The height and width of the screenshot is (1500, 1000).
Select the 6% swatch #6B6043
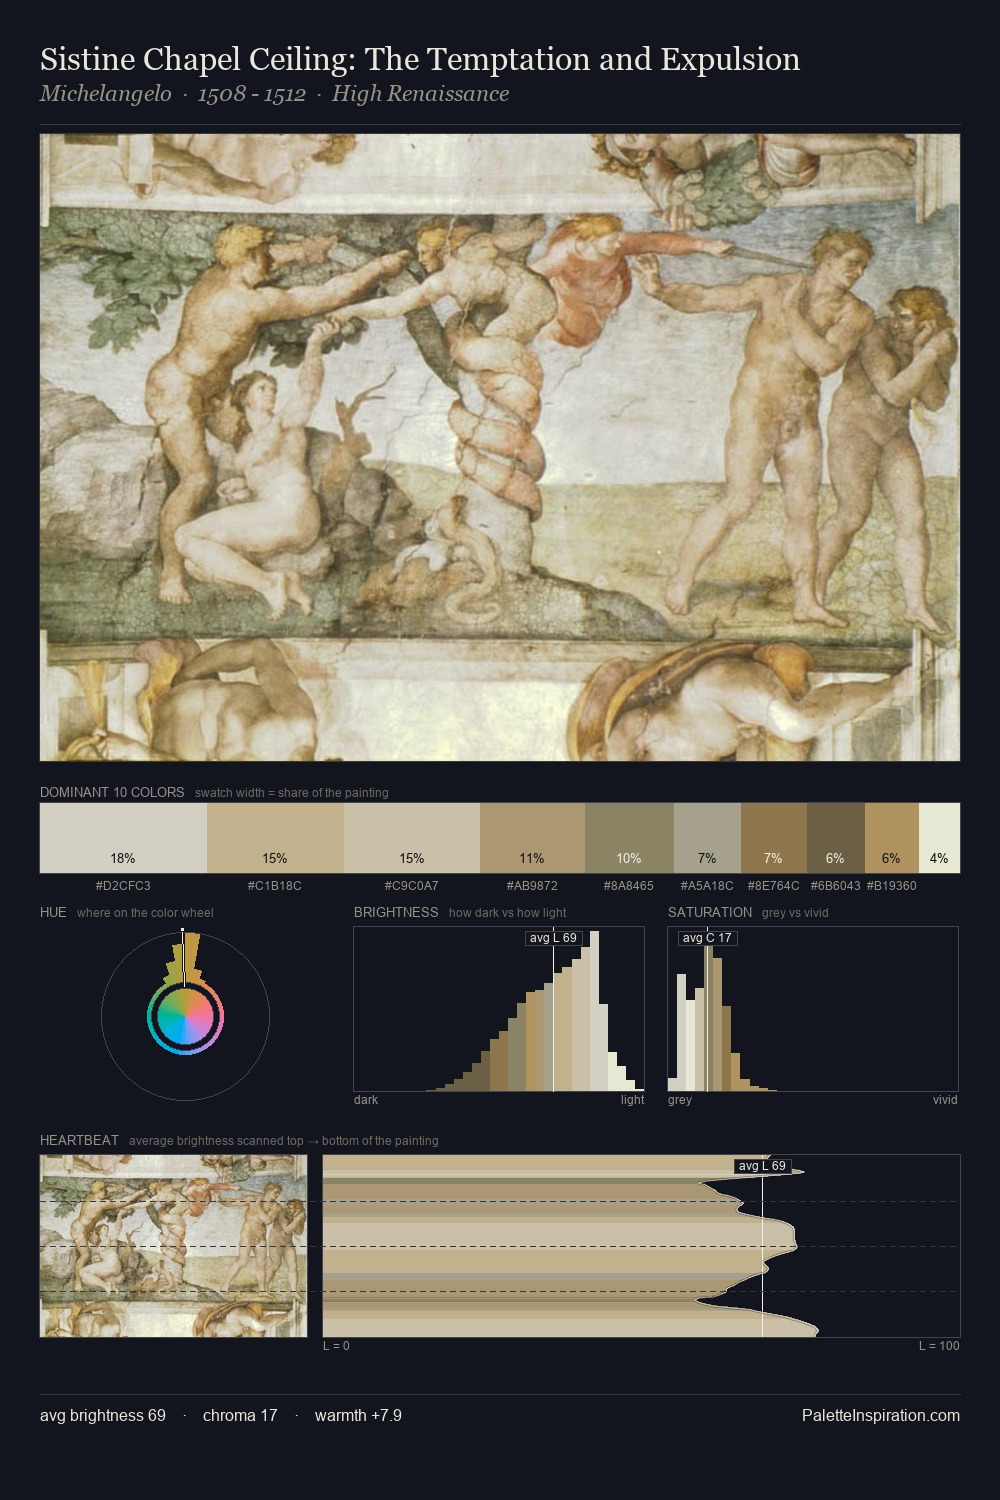836,838
